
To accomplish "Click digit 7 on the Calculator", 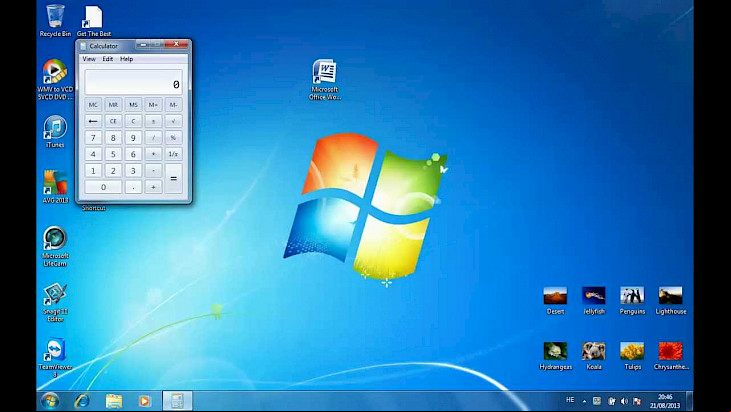I will click(x=93, y=137).
